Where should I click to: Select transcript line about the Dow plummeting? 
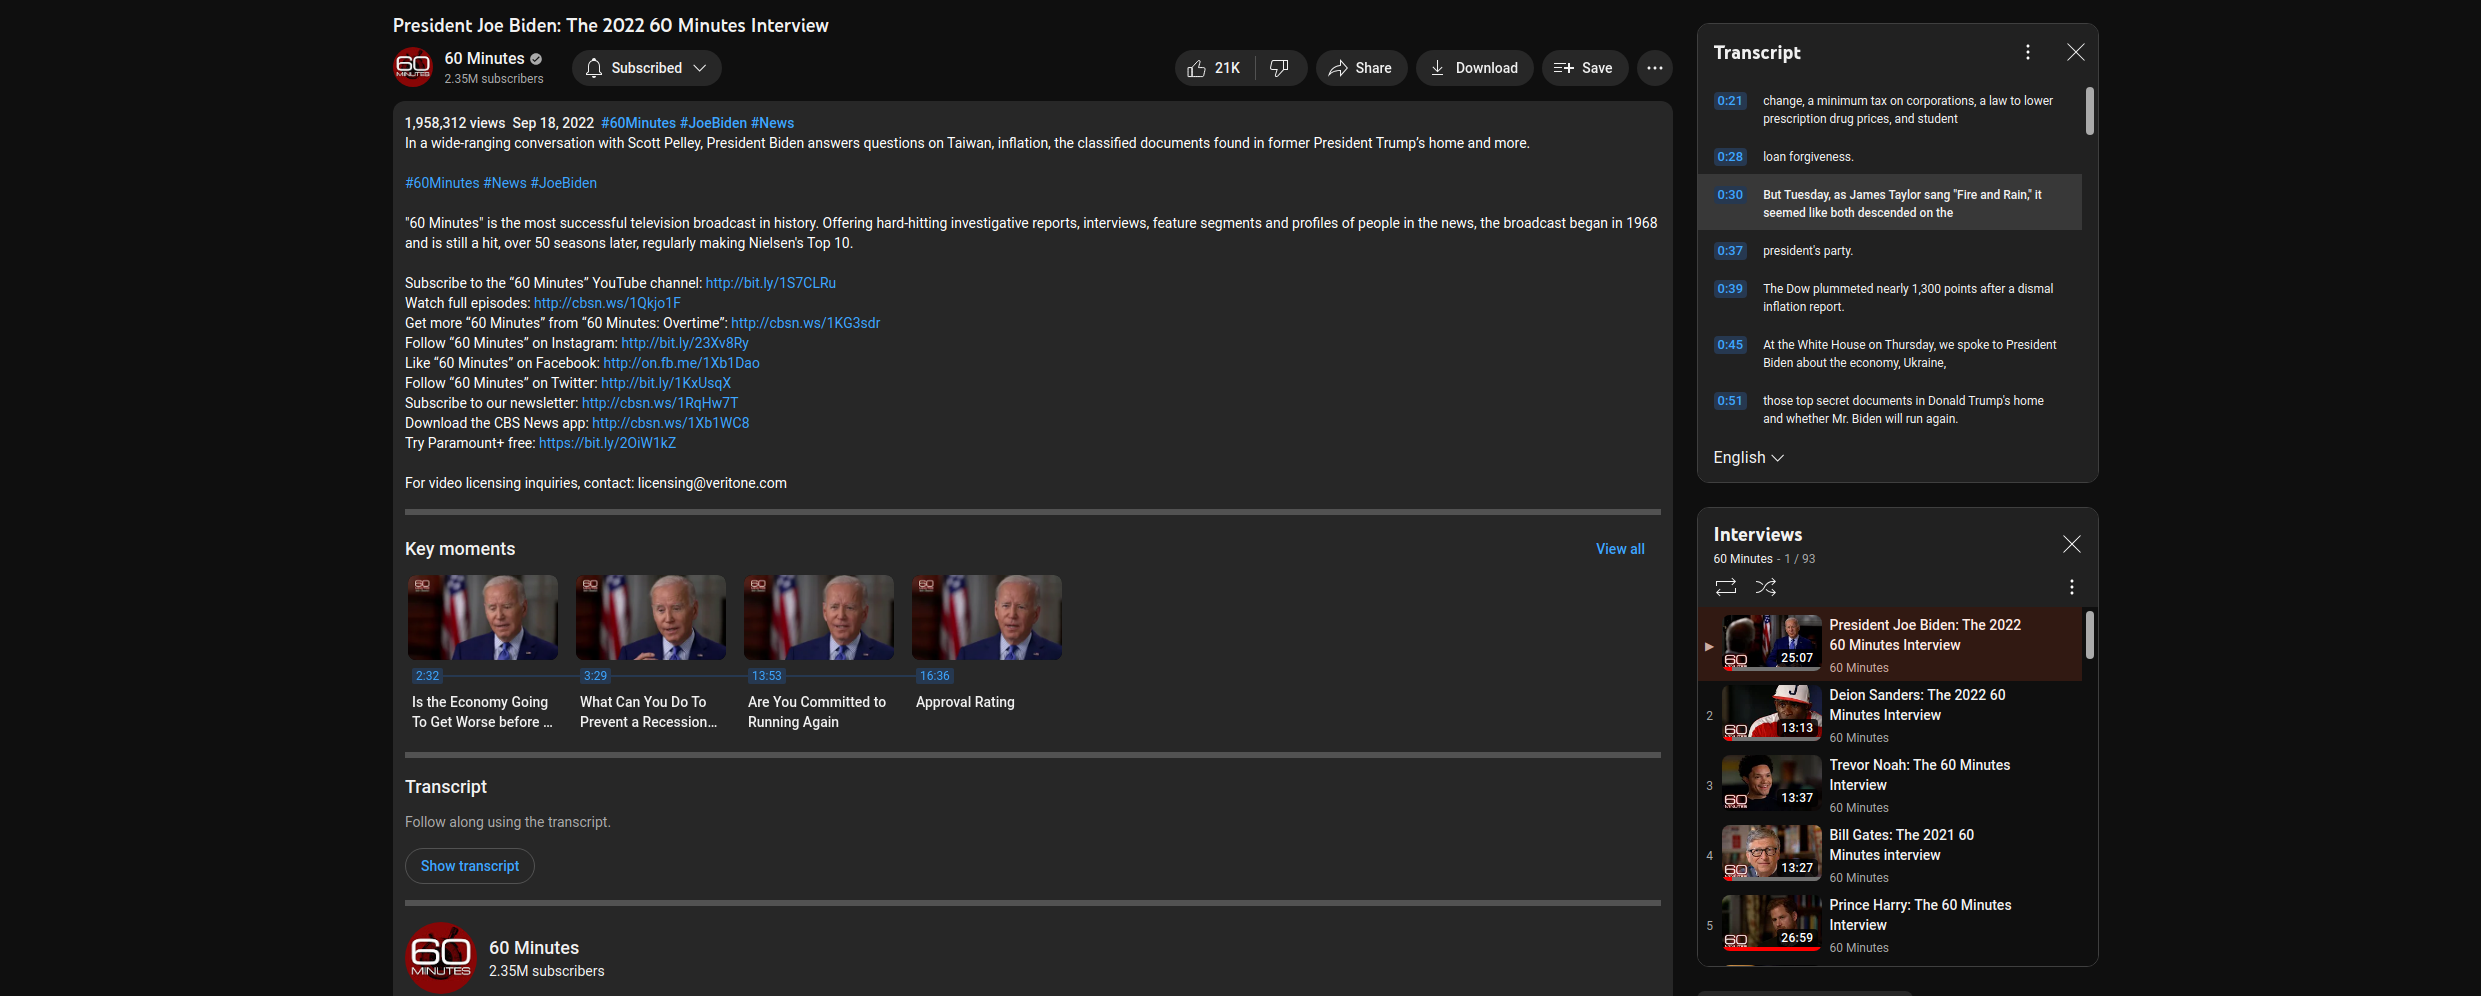[1890, 297]
